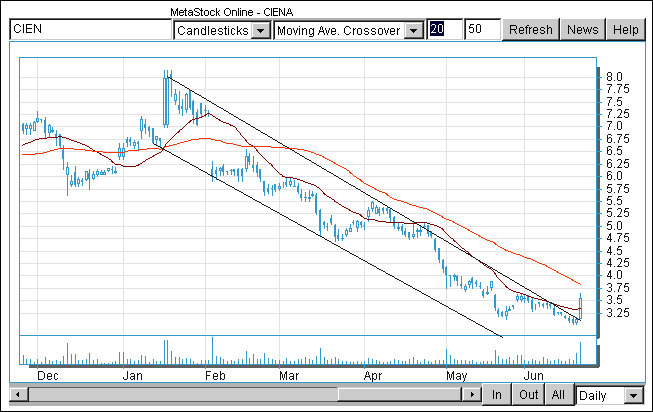Click the scrollbar right arrow
The width and height of the screenshot is (653, 412).
pyautogui.click(x=471, y=394)
